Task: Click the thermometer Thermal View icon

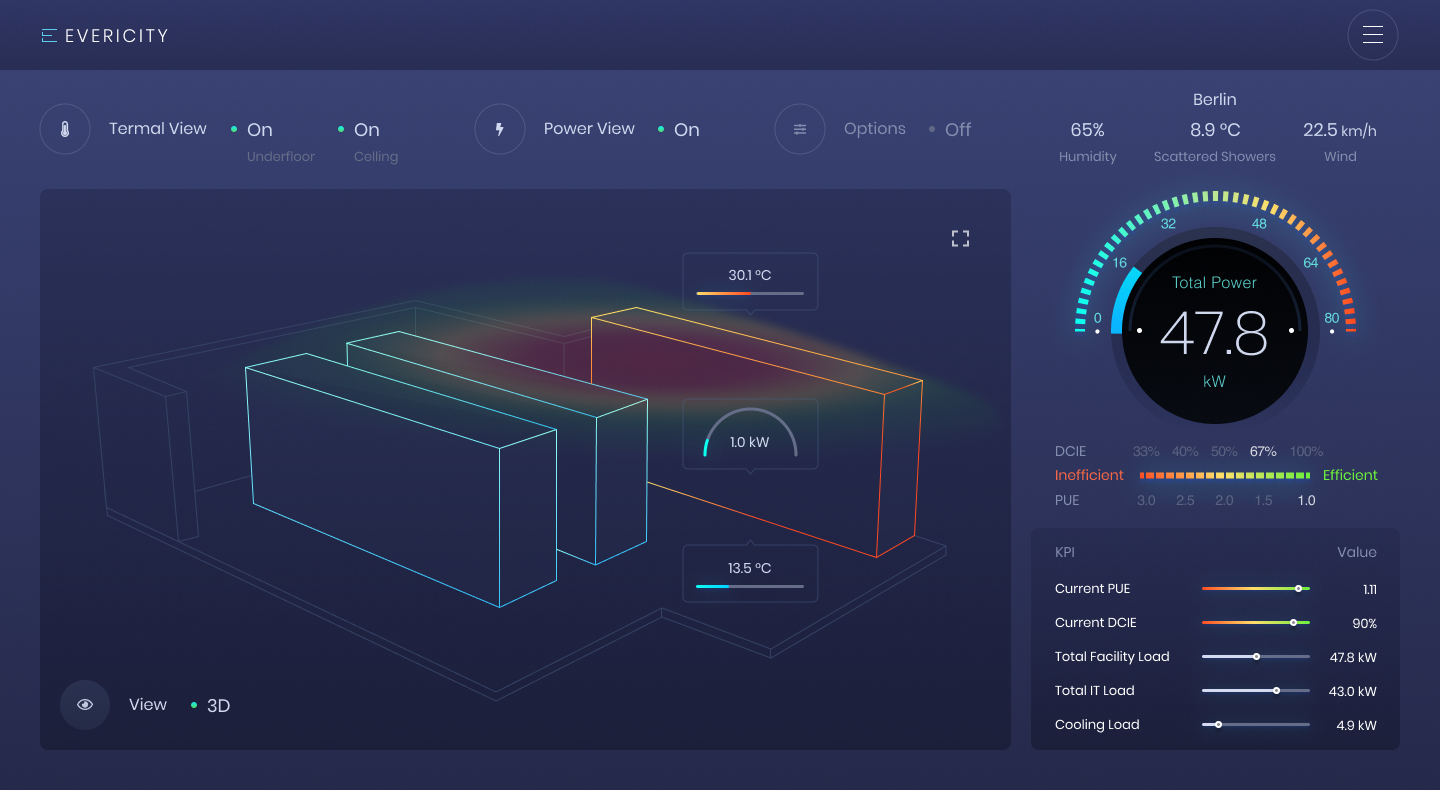Action: click(x=65, y=130)
